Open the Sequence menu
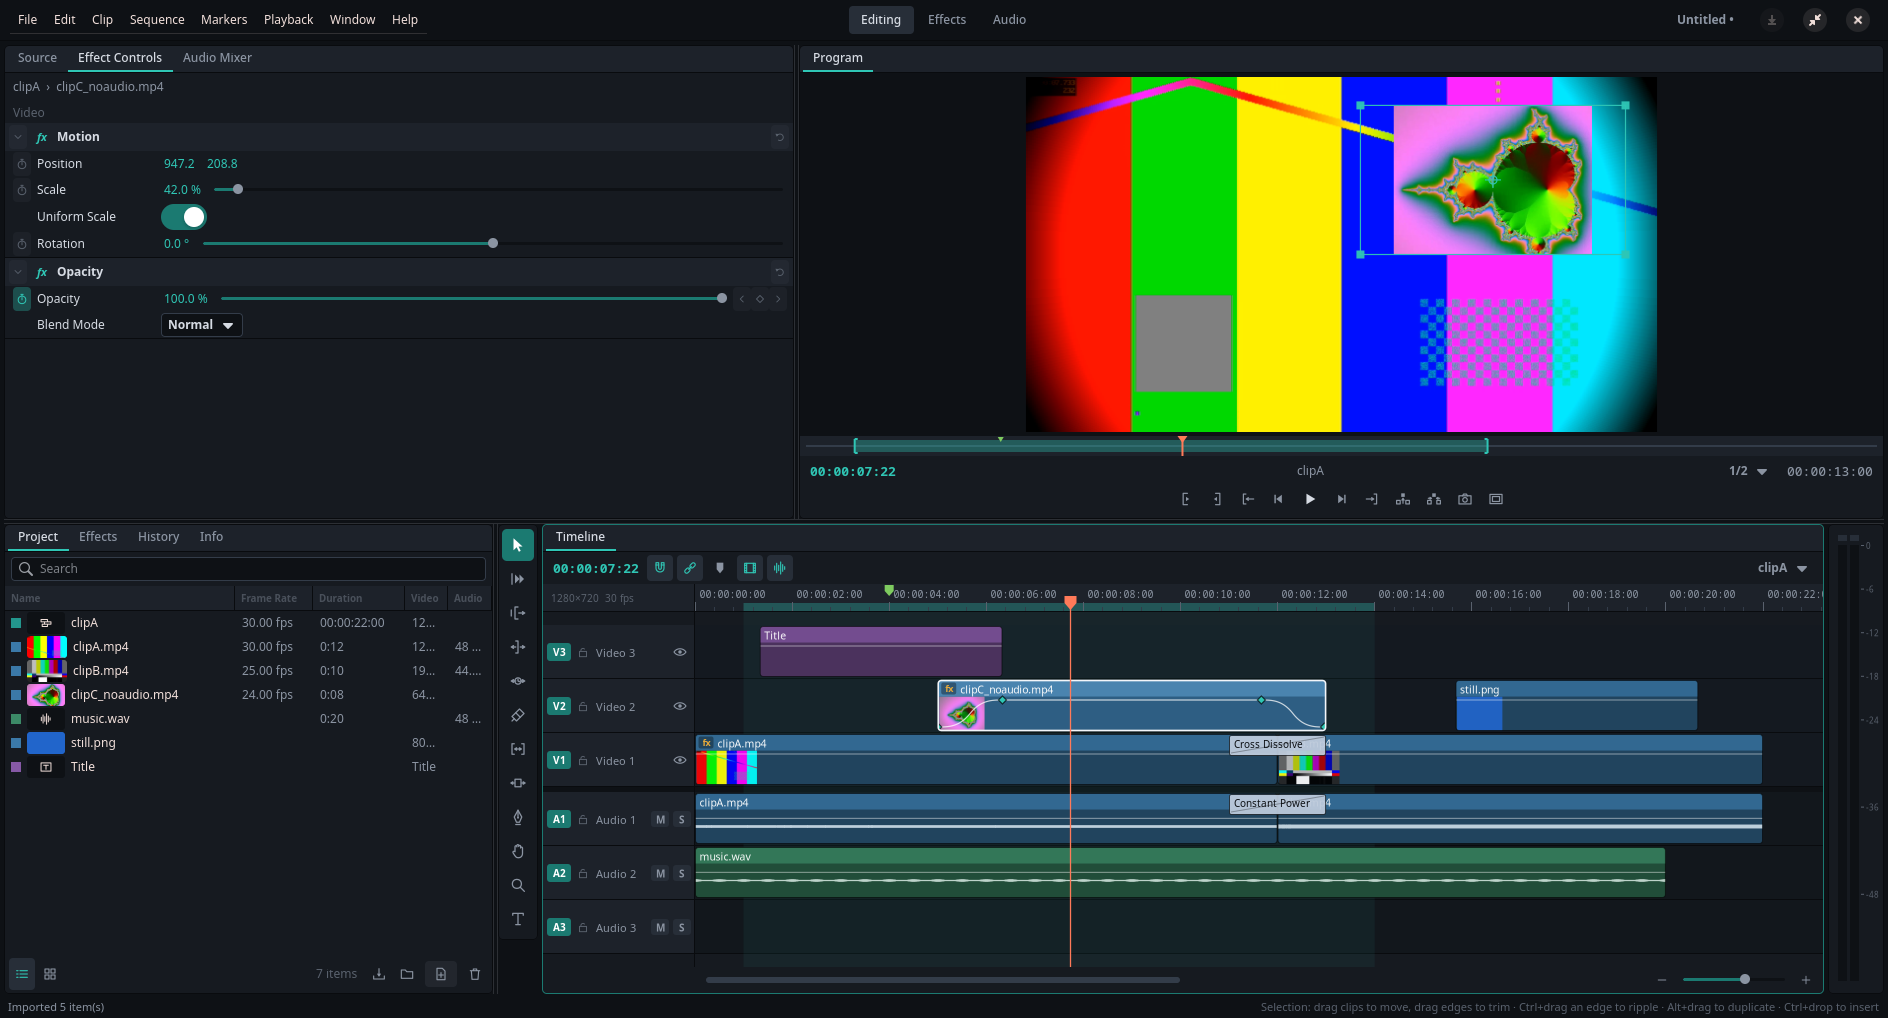 tap(157, 19)
